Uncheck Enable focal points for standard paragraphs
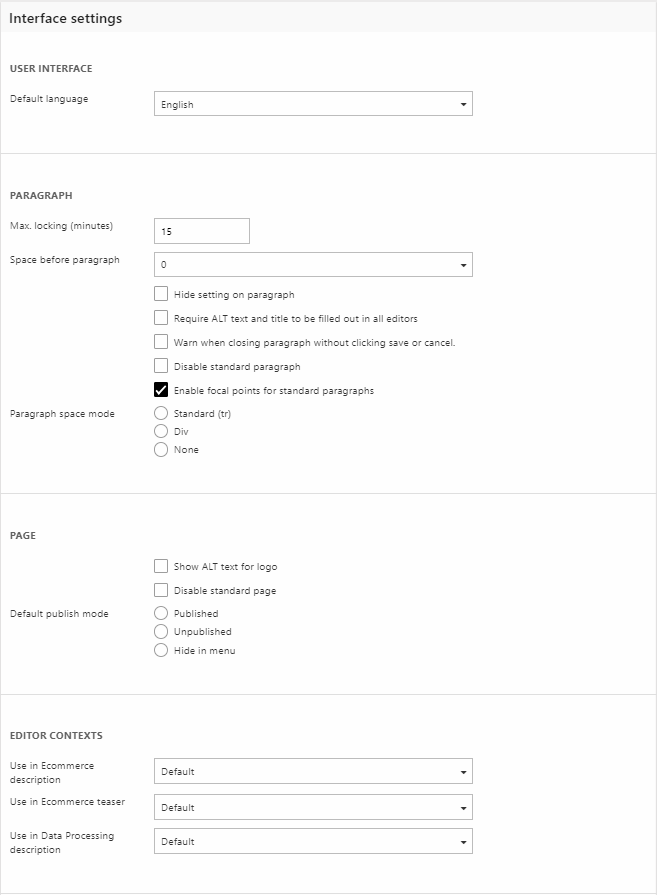 pos(161,390)
